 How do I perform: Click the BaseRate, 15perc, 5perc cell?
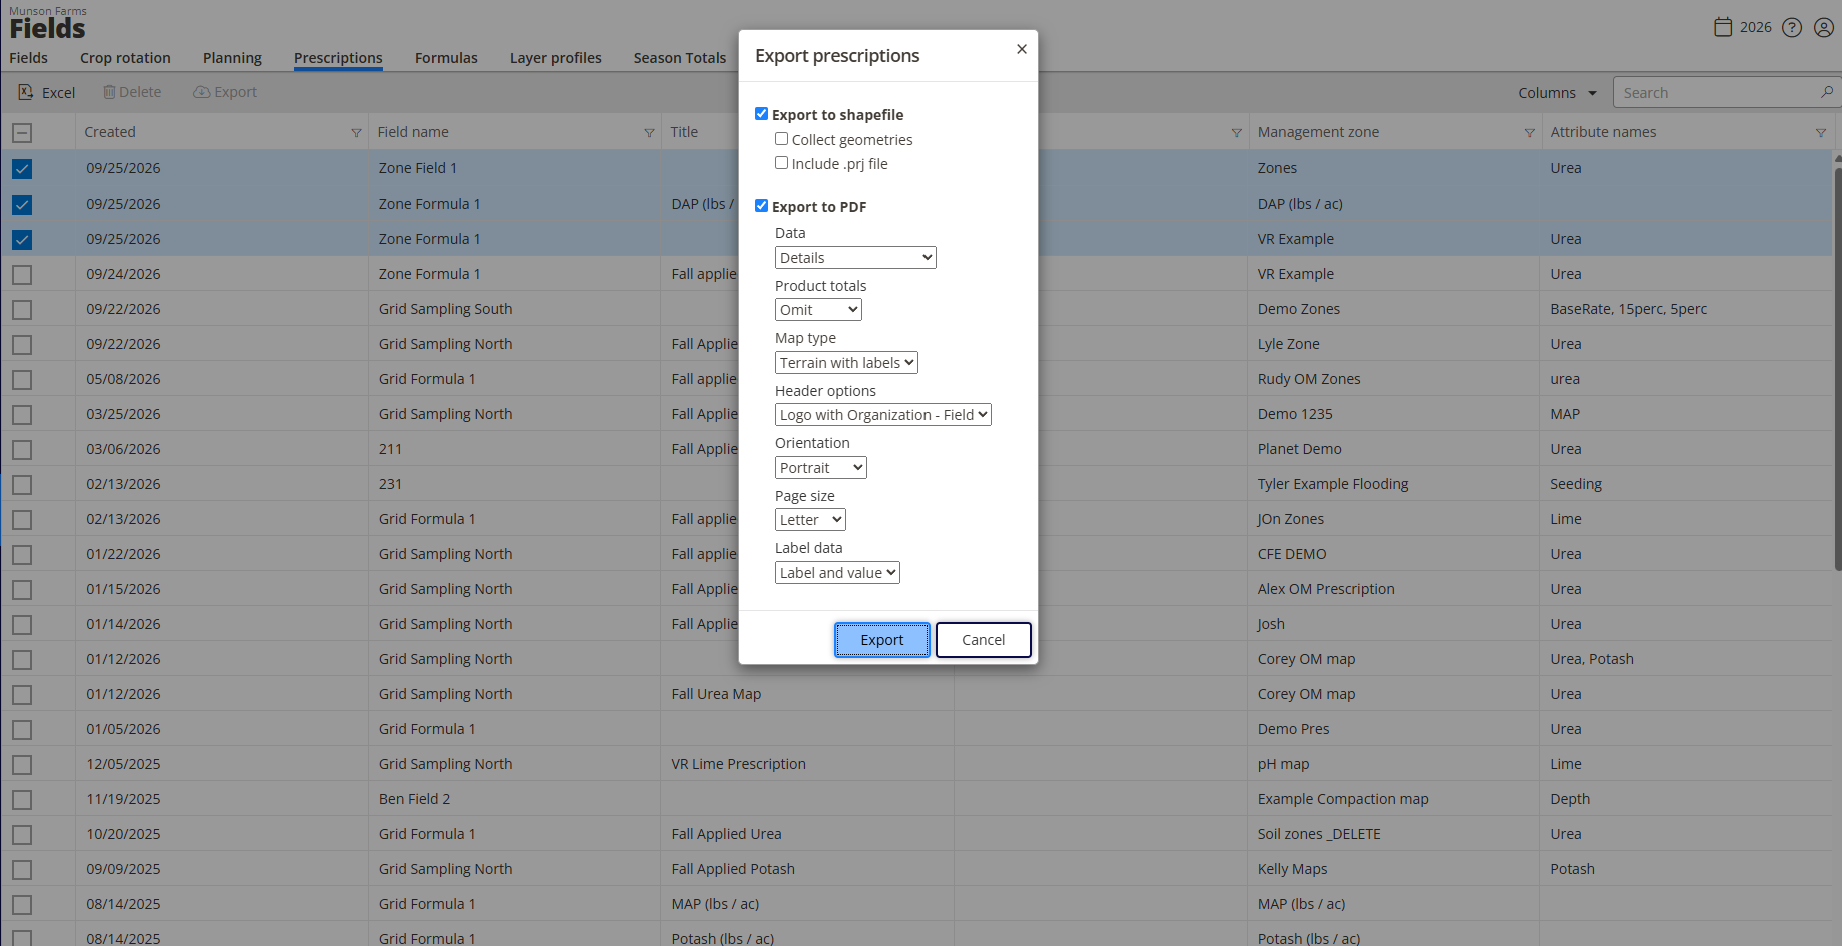coord(1628,309)
